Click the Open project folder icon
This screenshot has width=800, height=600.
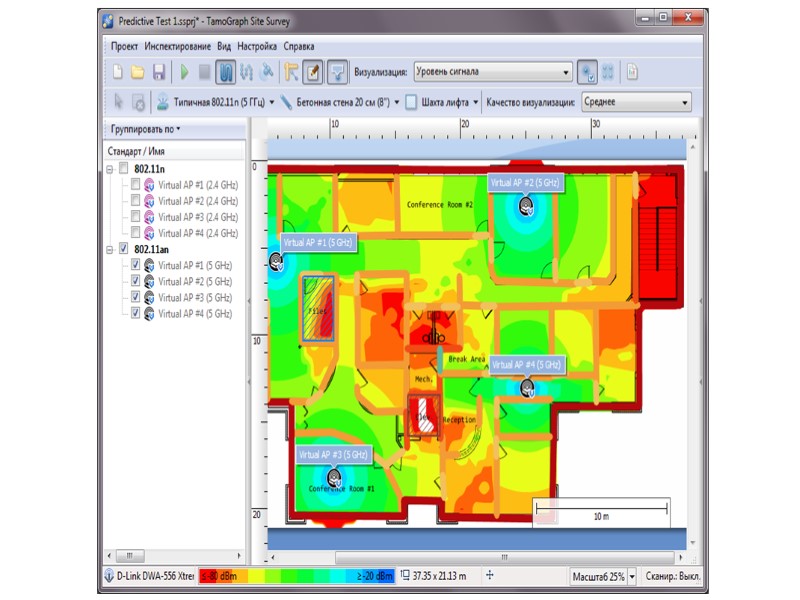(137, 72)
